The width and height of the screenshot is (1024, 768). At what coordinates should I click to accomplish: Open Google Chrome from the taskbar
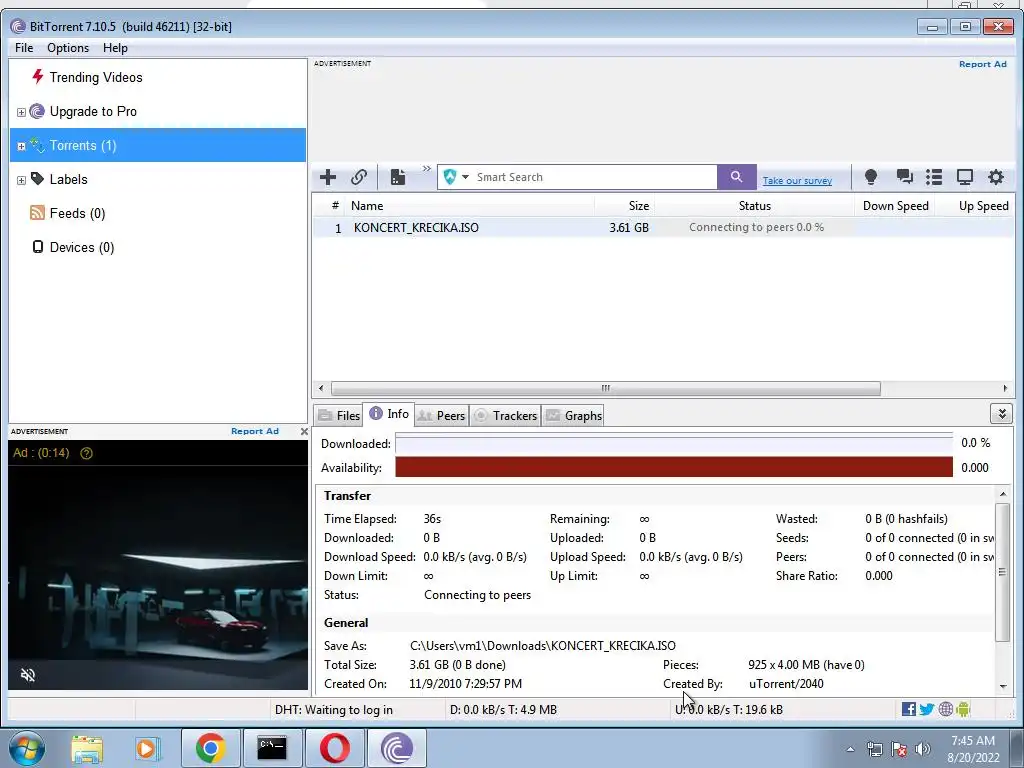[x=210, y=748]
